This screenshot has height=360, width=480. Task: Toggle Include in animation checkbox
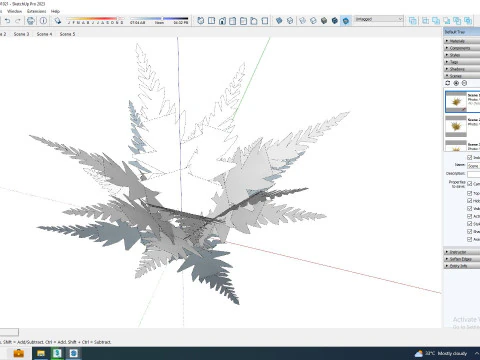tap(470, 157)
